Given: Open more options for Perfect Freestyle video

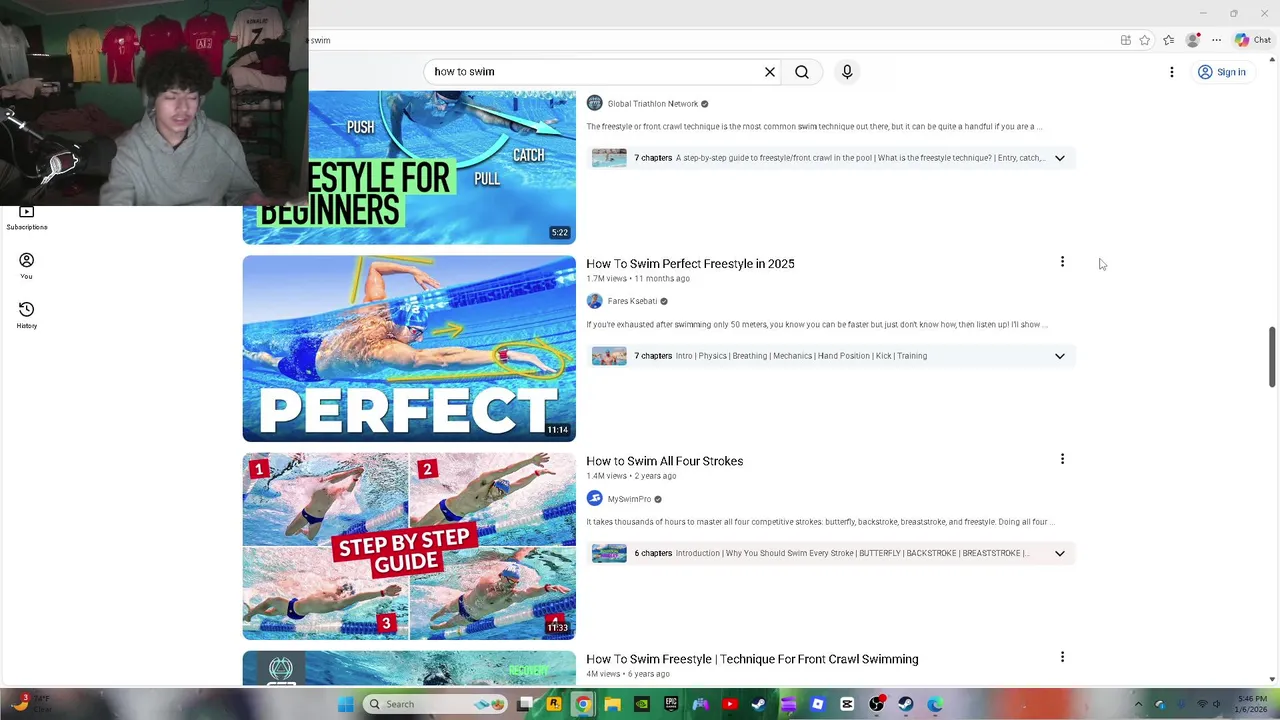Looking at the screenshot, I should pyautogui.click(x=1062, y=262).
